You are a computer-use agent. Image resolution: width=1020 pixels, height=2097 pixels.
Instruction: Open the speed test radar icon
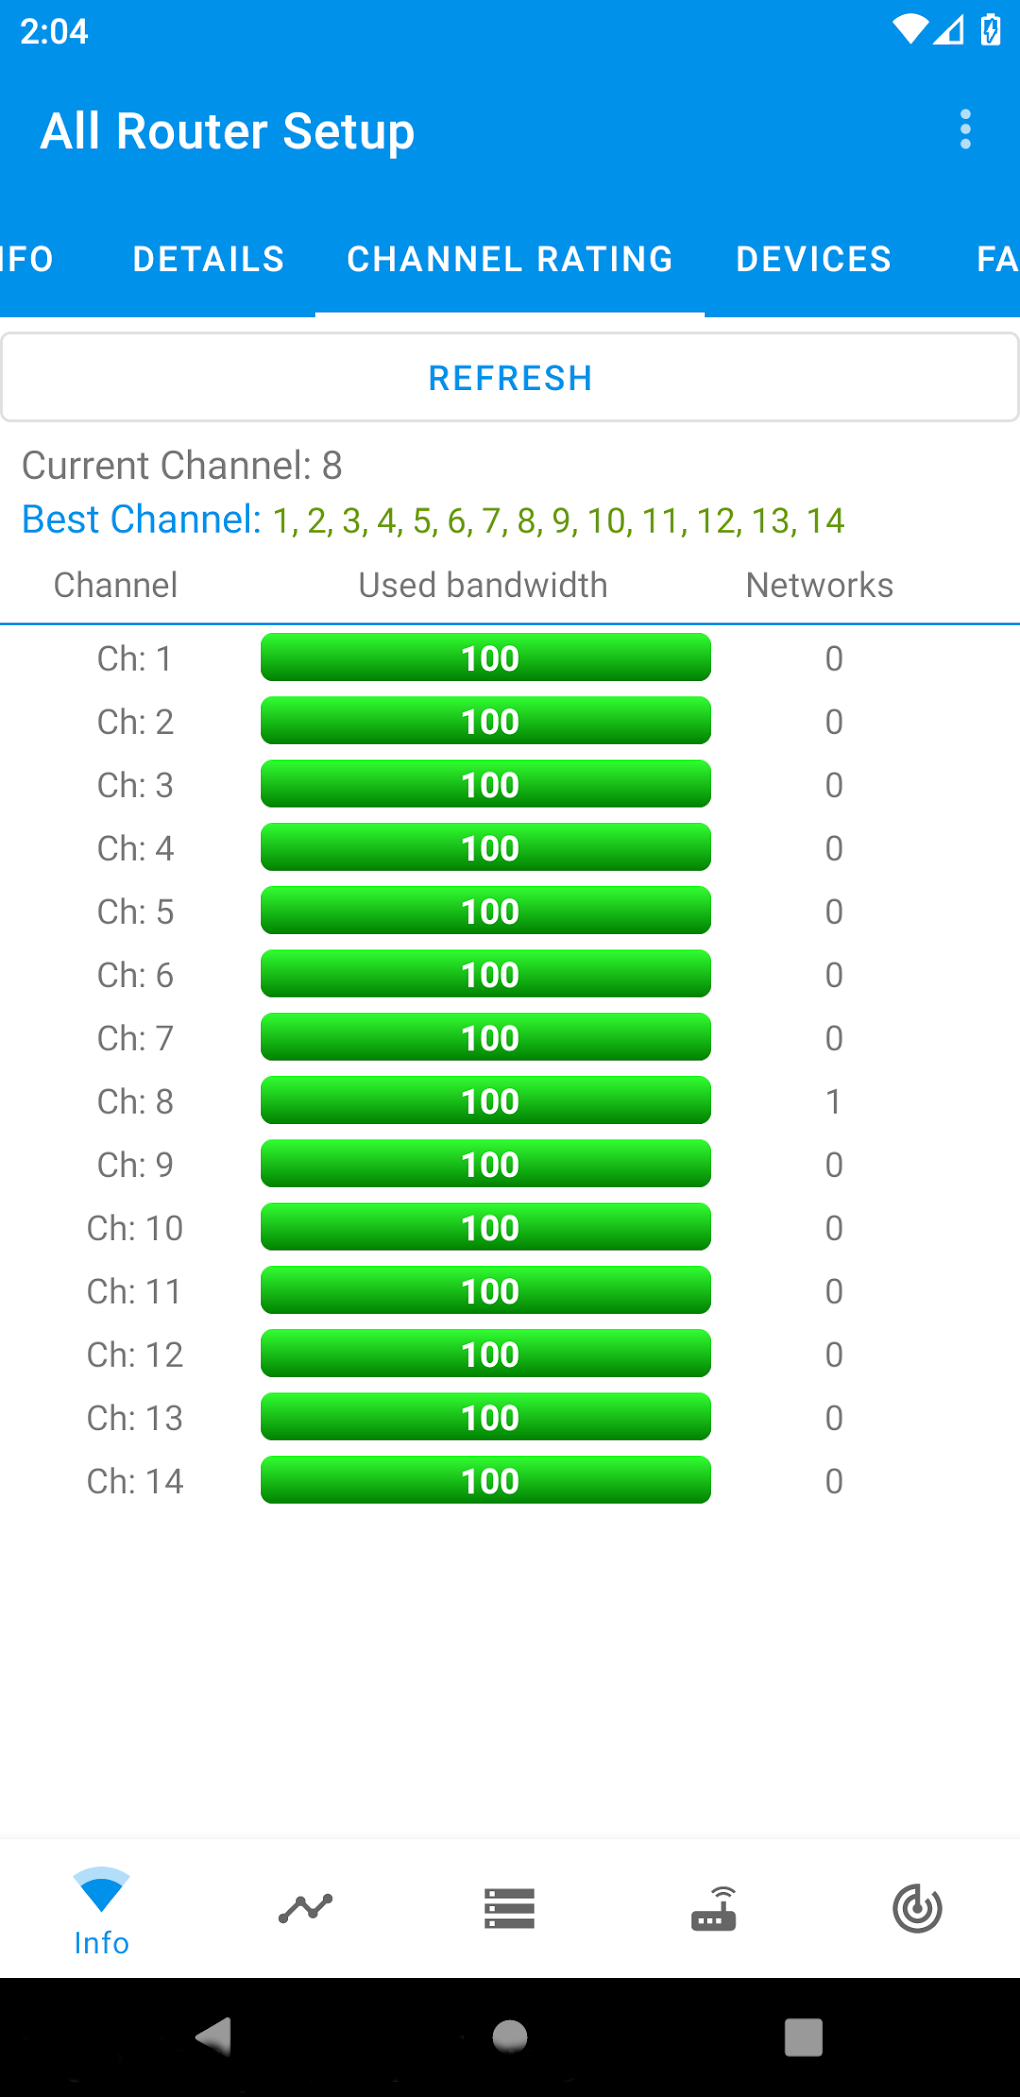[917, 1908]
